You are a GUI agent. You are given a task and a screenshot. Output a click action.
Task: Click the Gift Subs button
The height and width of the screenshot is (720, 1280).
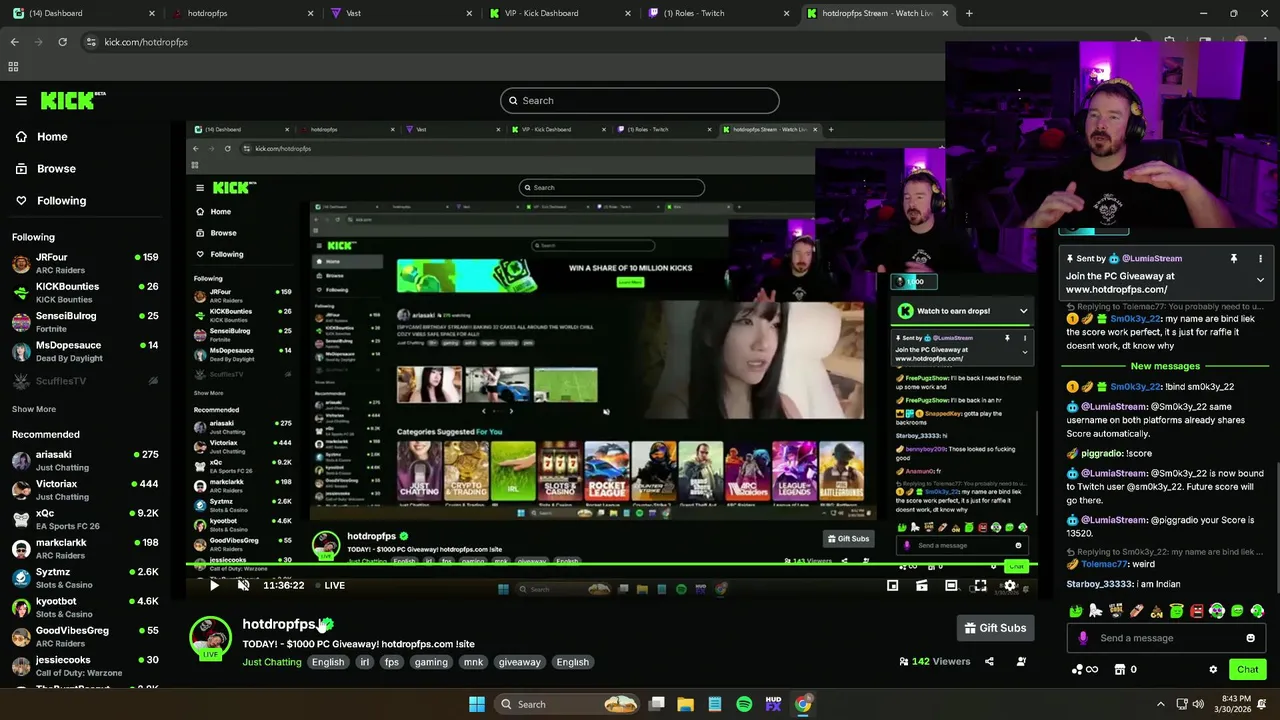tap(994, 628)
